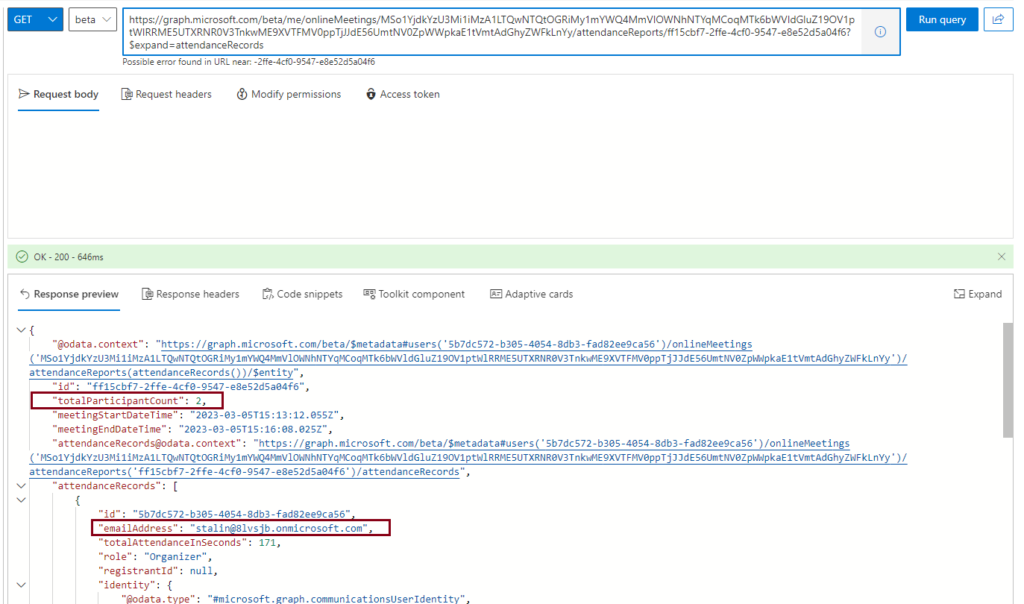Image resolution: width=1024 pixels, height=604 pixels.
Task: Open the Access token tab
Action: (403, 94)
